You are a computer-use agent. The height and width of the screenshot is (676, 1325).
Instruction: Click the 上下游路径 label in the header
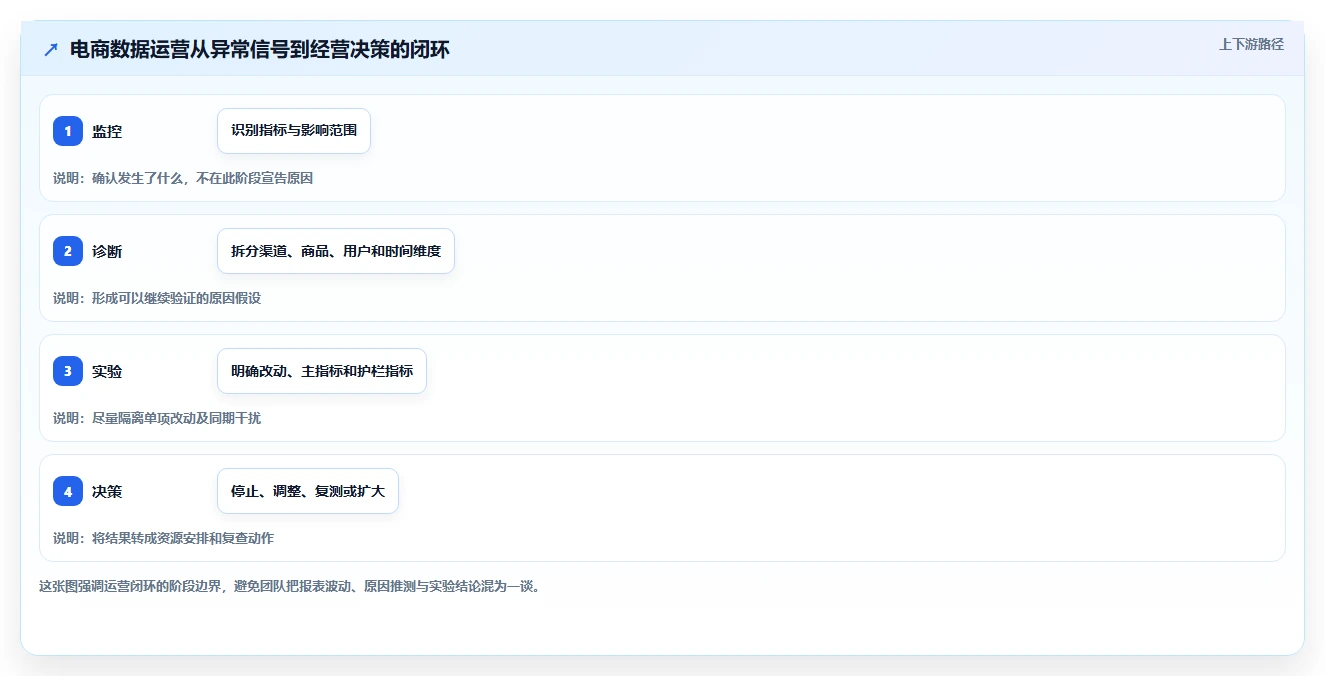point(1251,45)
